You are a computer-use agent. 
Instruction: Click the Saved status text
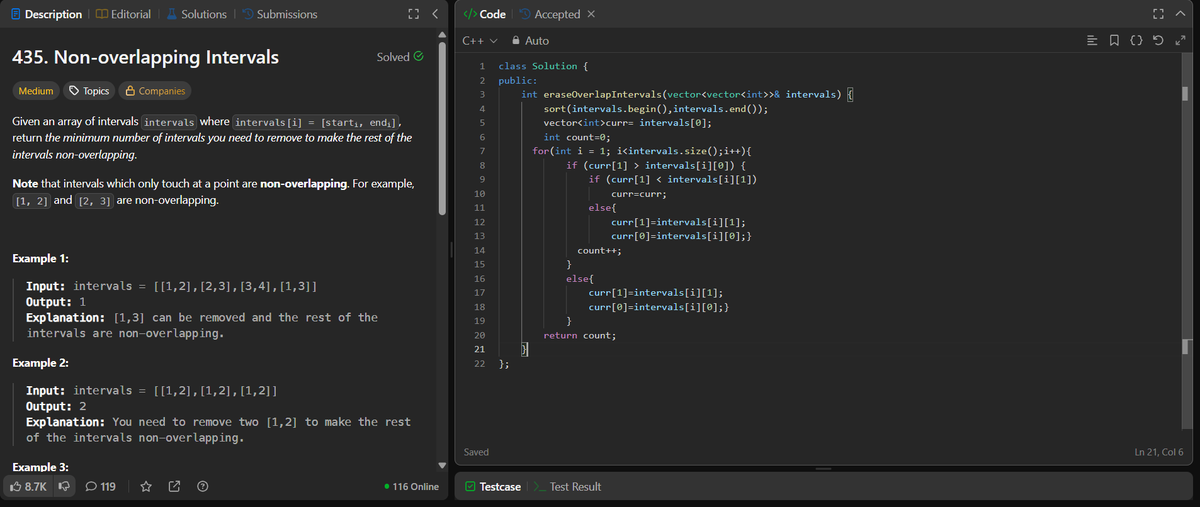477,453
